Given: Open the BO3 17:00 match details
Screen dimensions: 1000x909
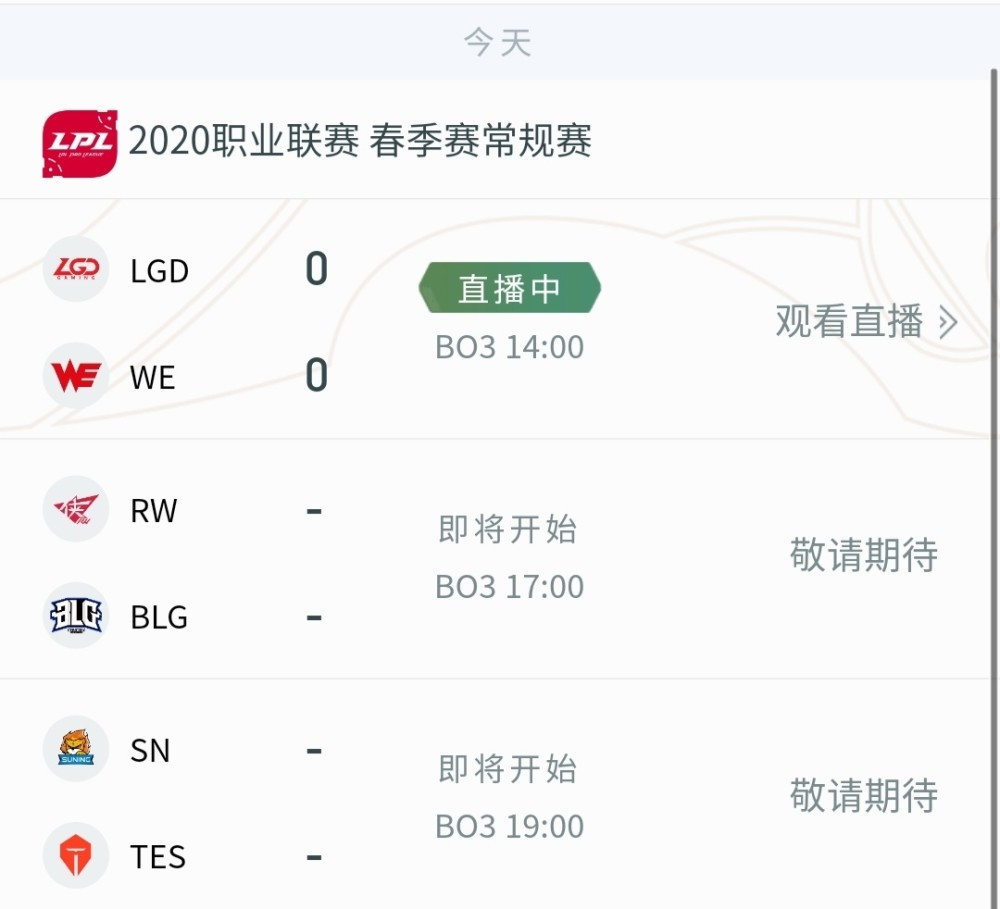Looking at the screenshot, I should point(510,587).
